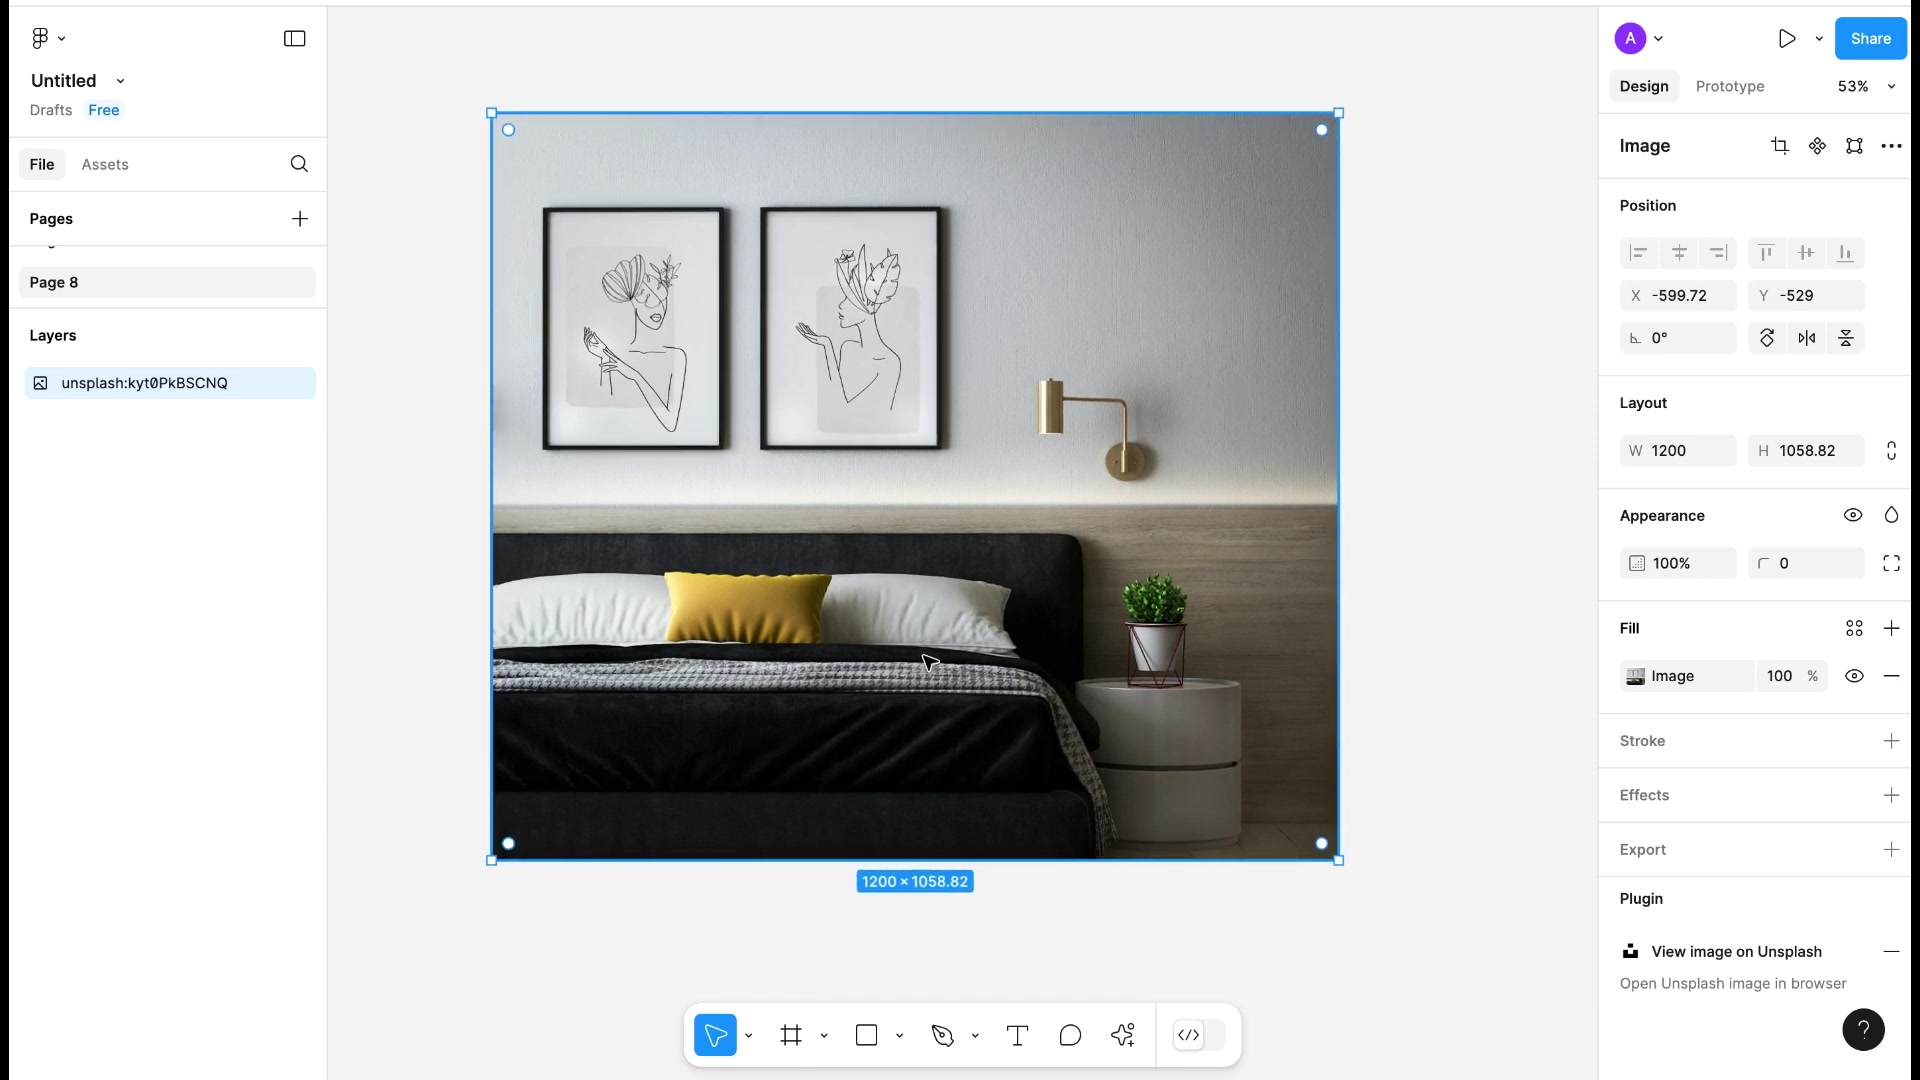Expand Rectangle shape tools arrow
The width and height of the screenshot is (1920, 1080).
[x=899, y=1035]
